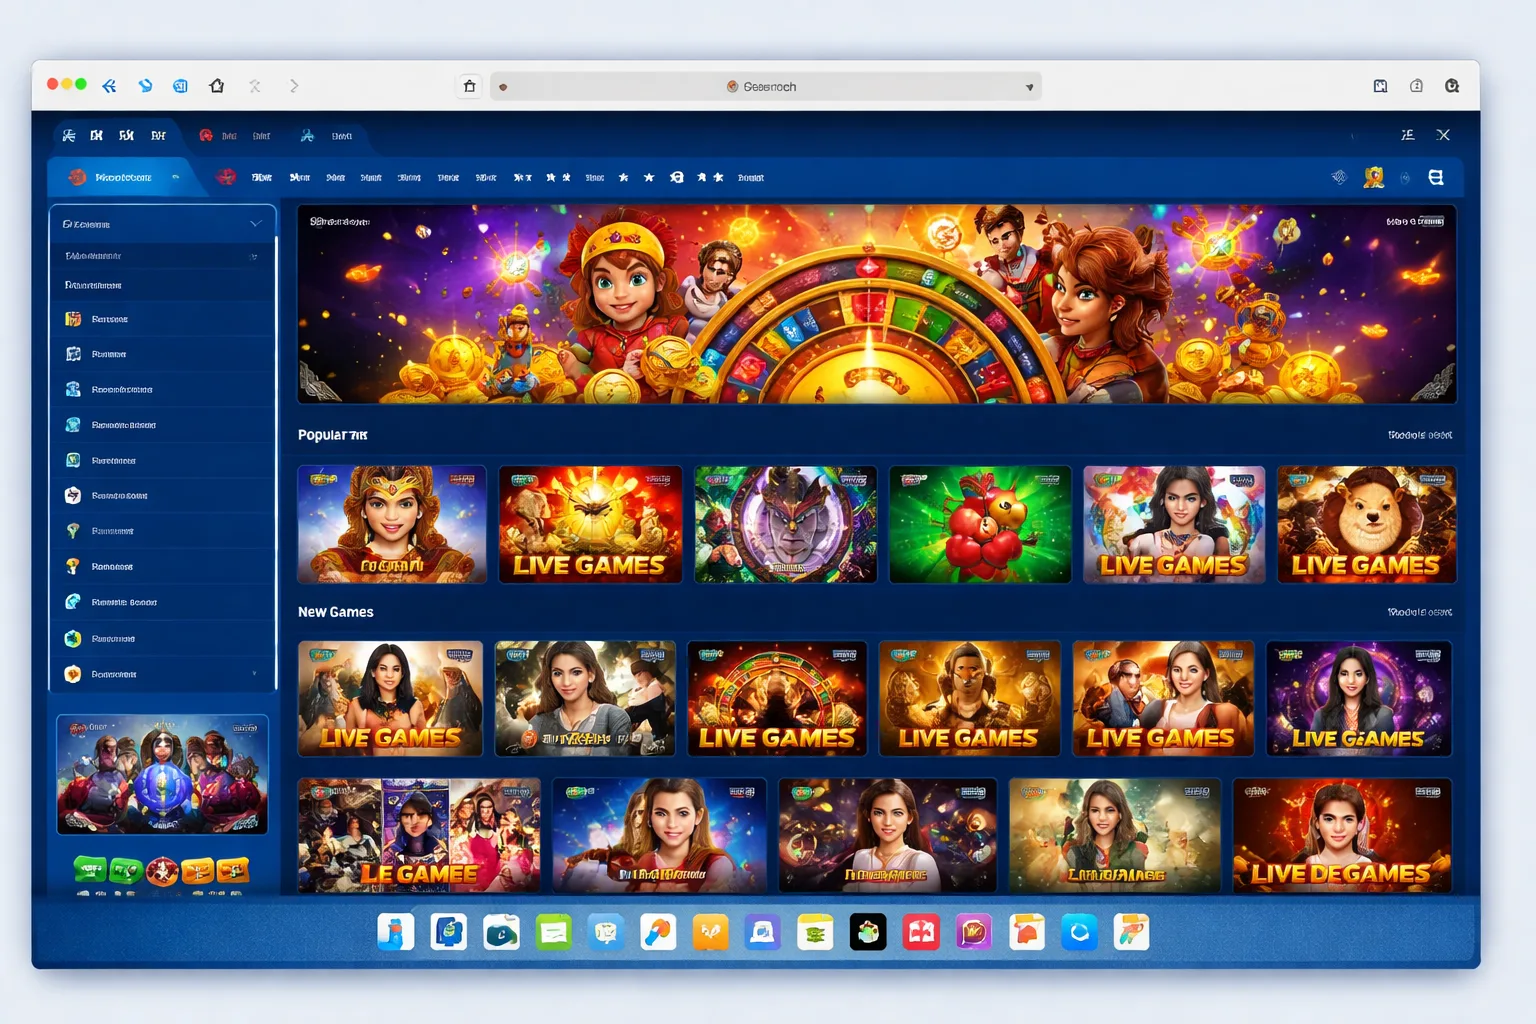Open the LIVE DEGAMES game tile
This screenshot has width=1536, height=1024.
[x=1342, y=836]
